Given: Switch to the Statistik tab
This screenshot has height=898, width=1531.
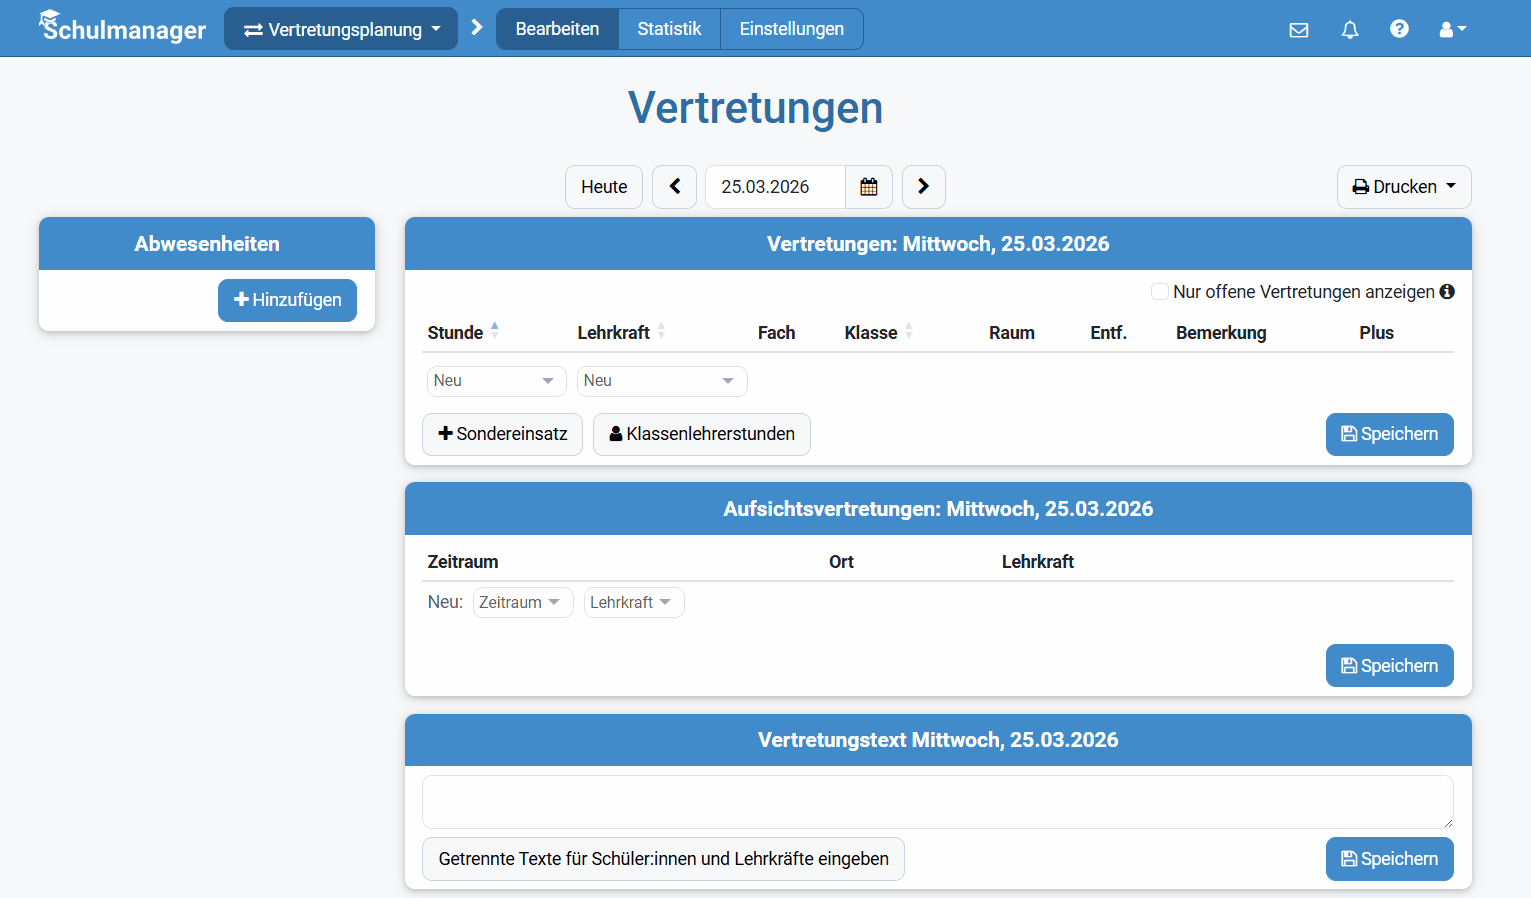Looking at the screenshot, I should pyautogui.click(x=669, y=29).
